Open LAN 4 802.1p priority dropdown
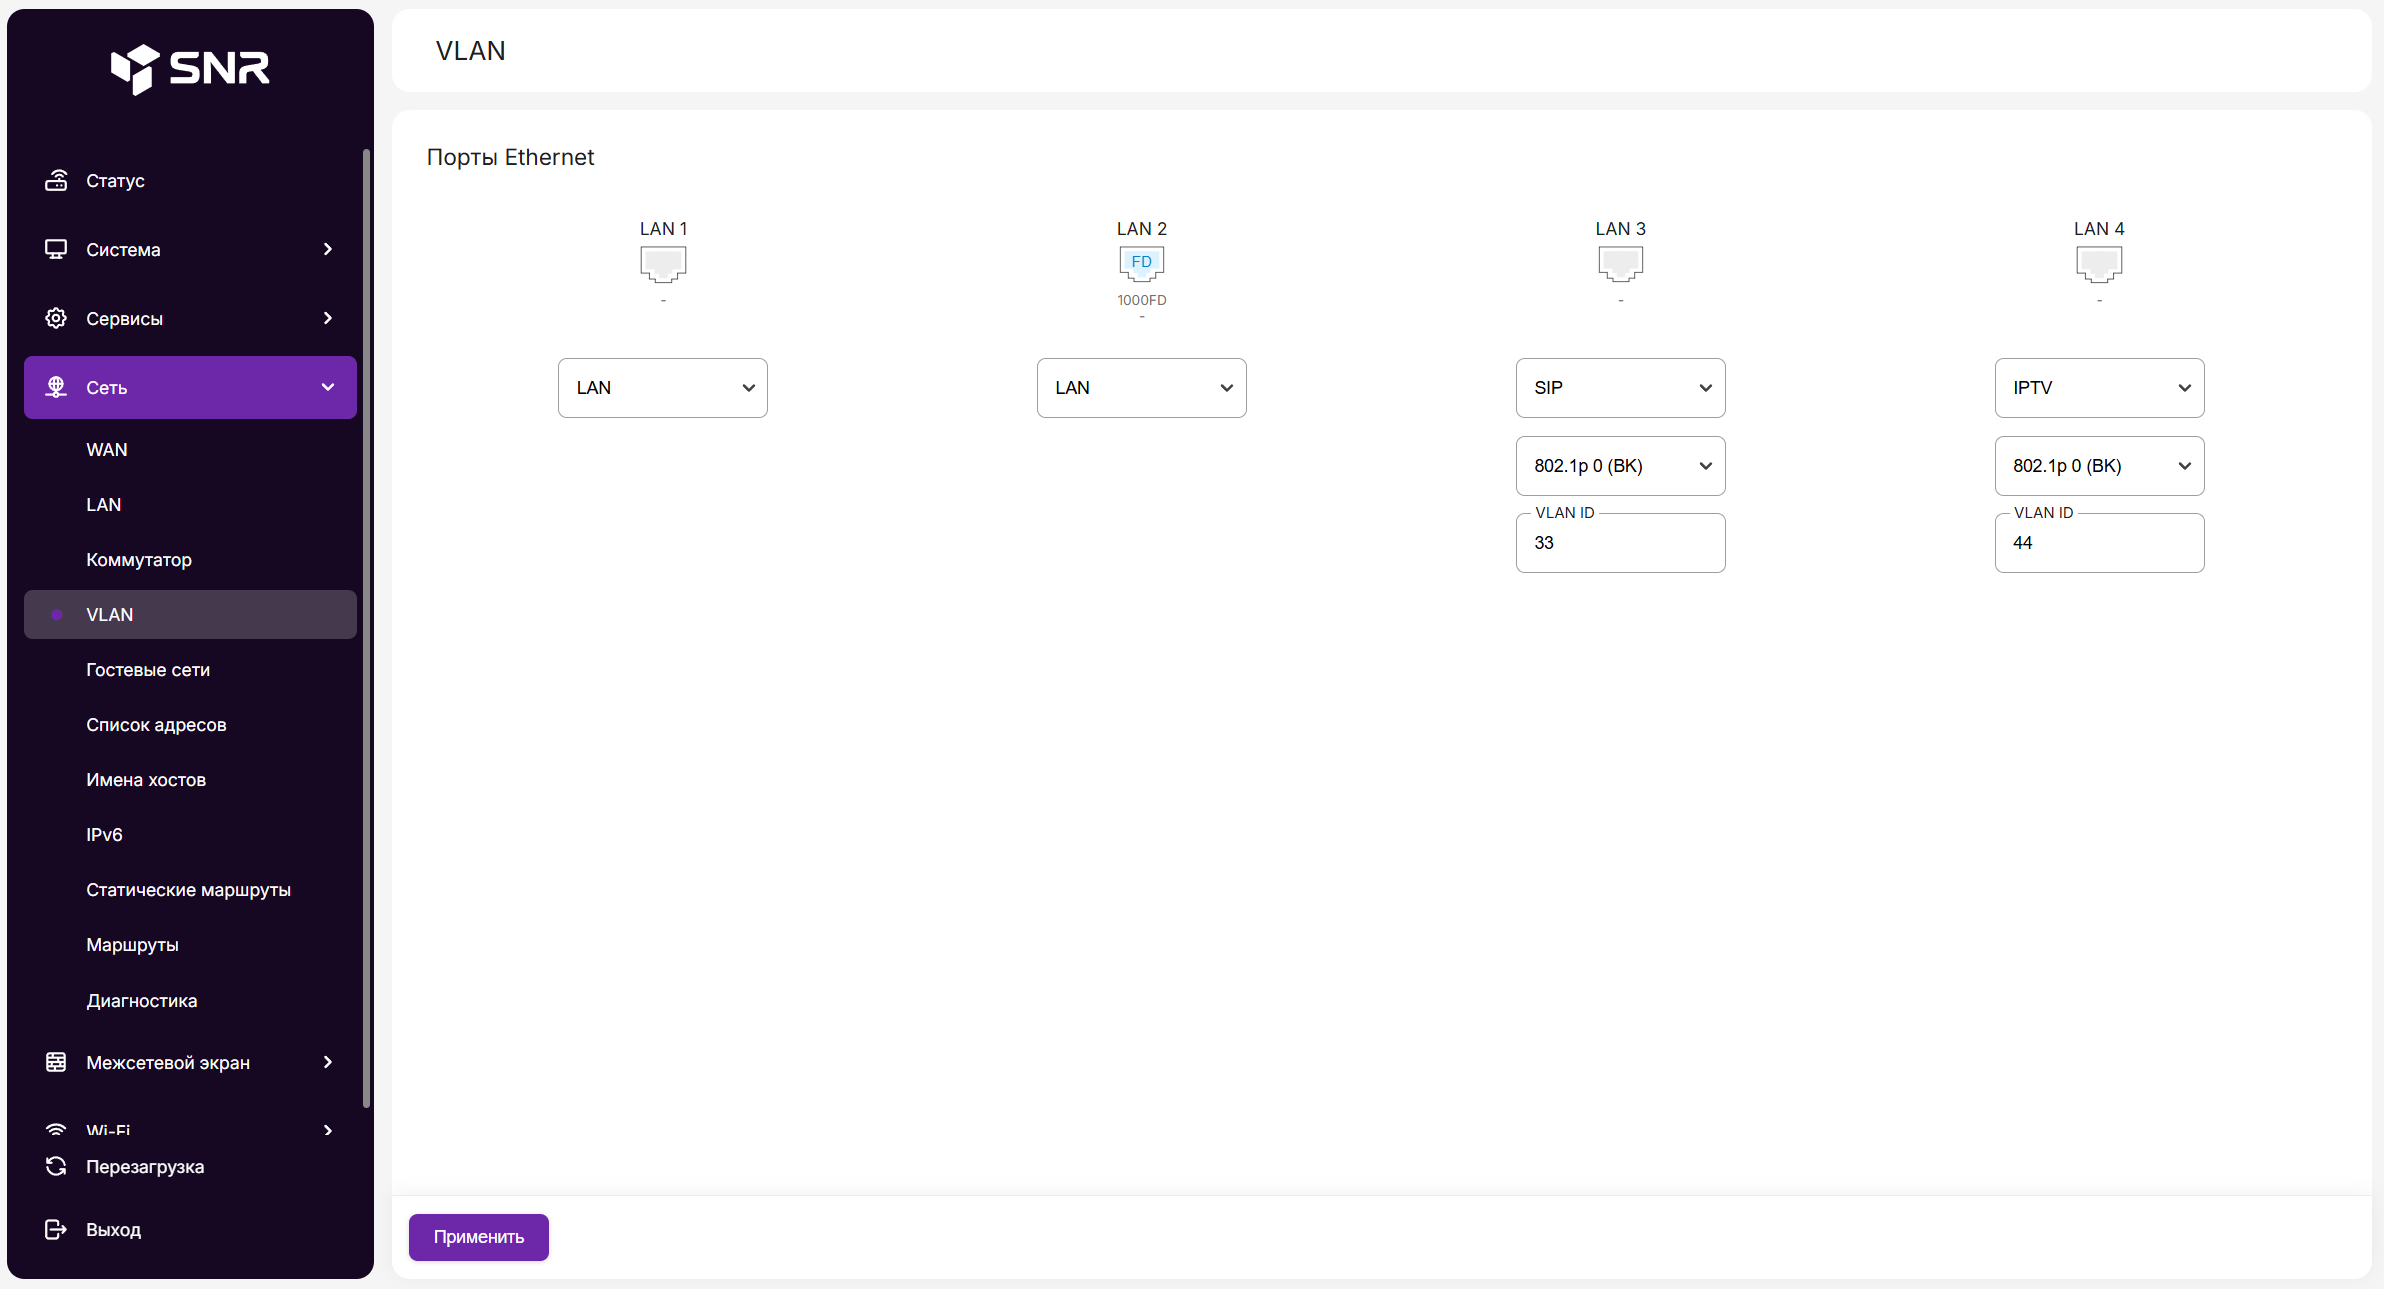The width and height of the screenshot is (2384, 1289). pyautogui.click(x=2098, y=466)
